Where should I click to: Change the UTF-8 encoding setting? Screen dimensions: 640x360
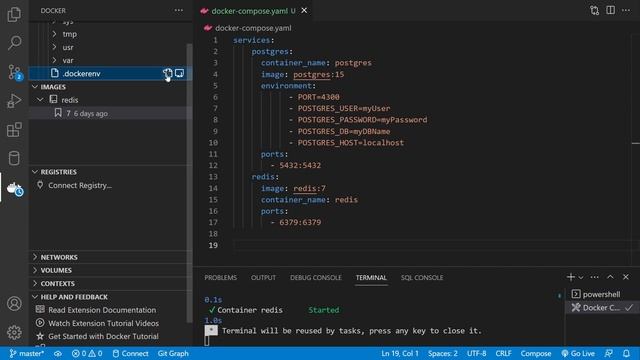477,353
